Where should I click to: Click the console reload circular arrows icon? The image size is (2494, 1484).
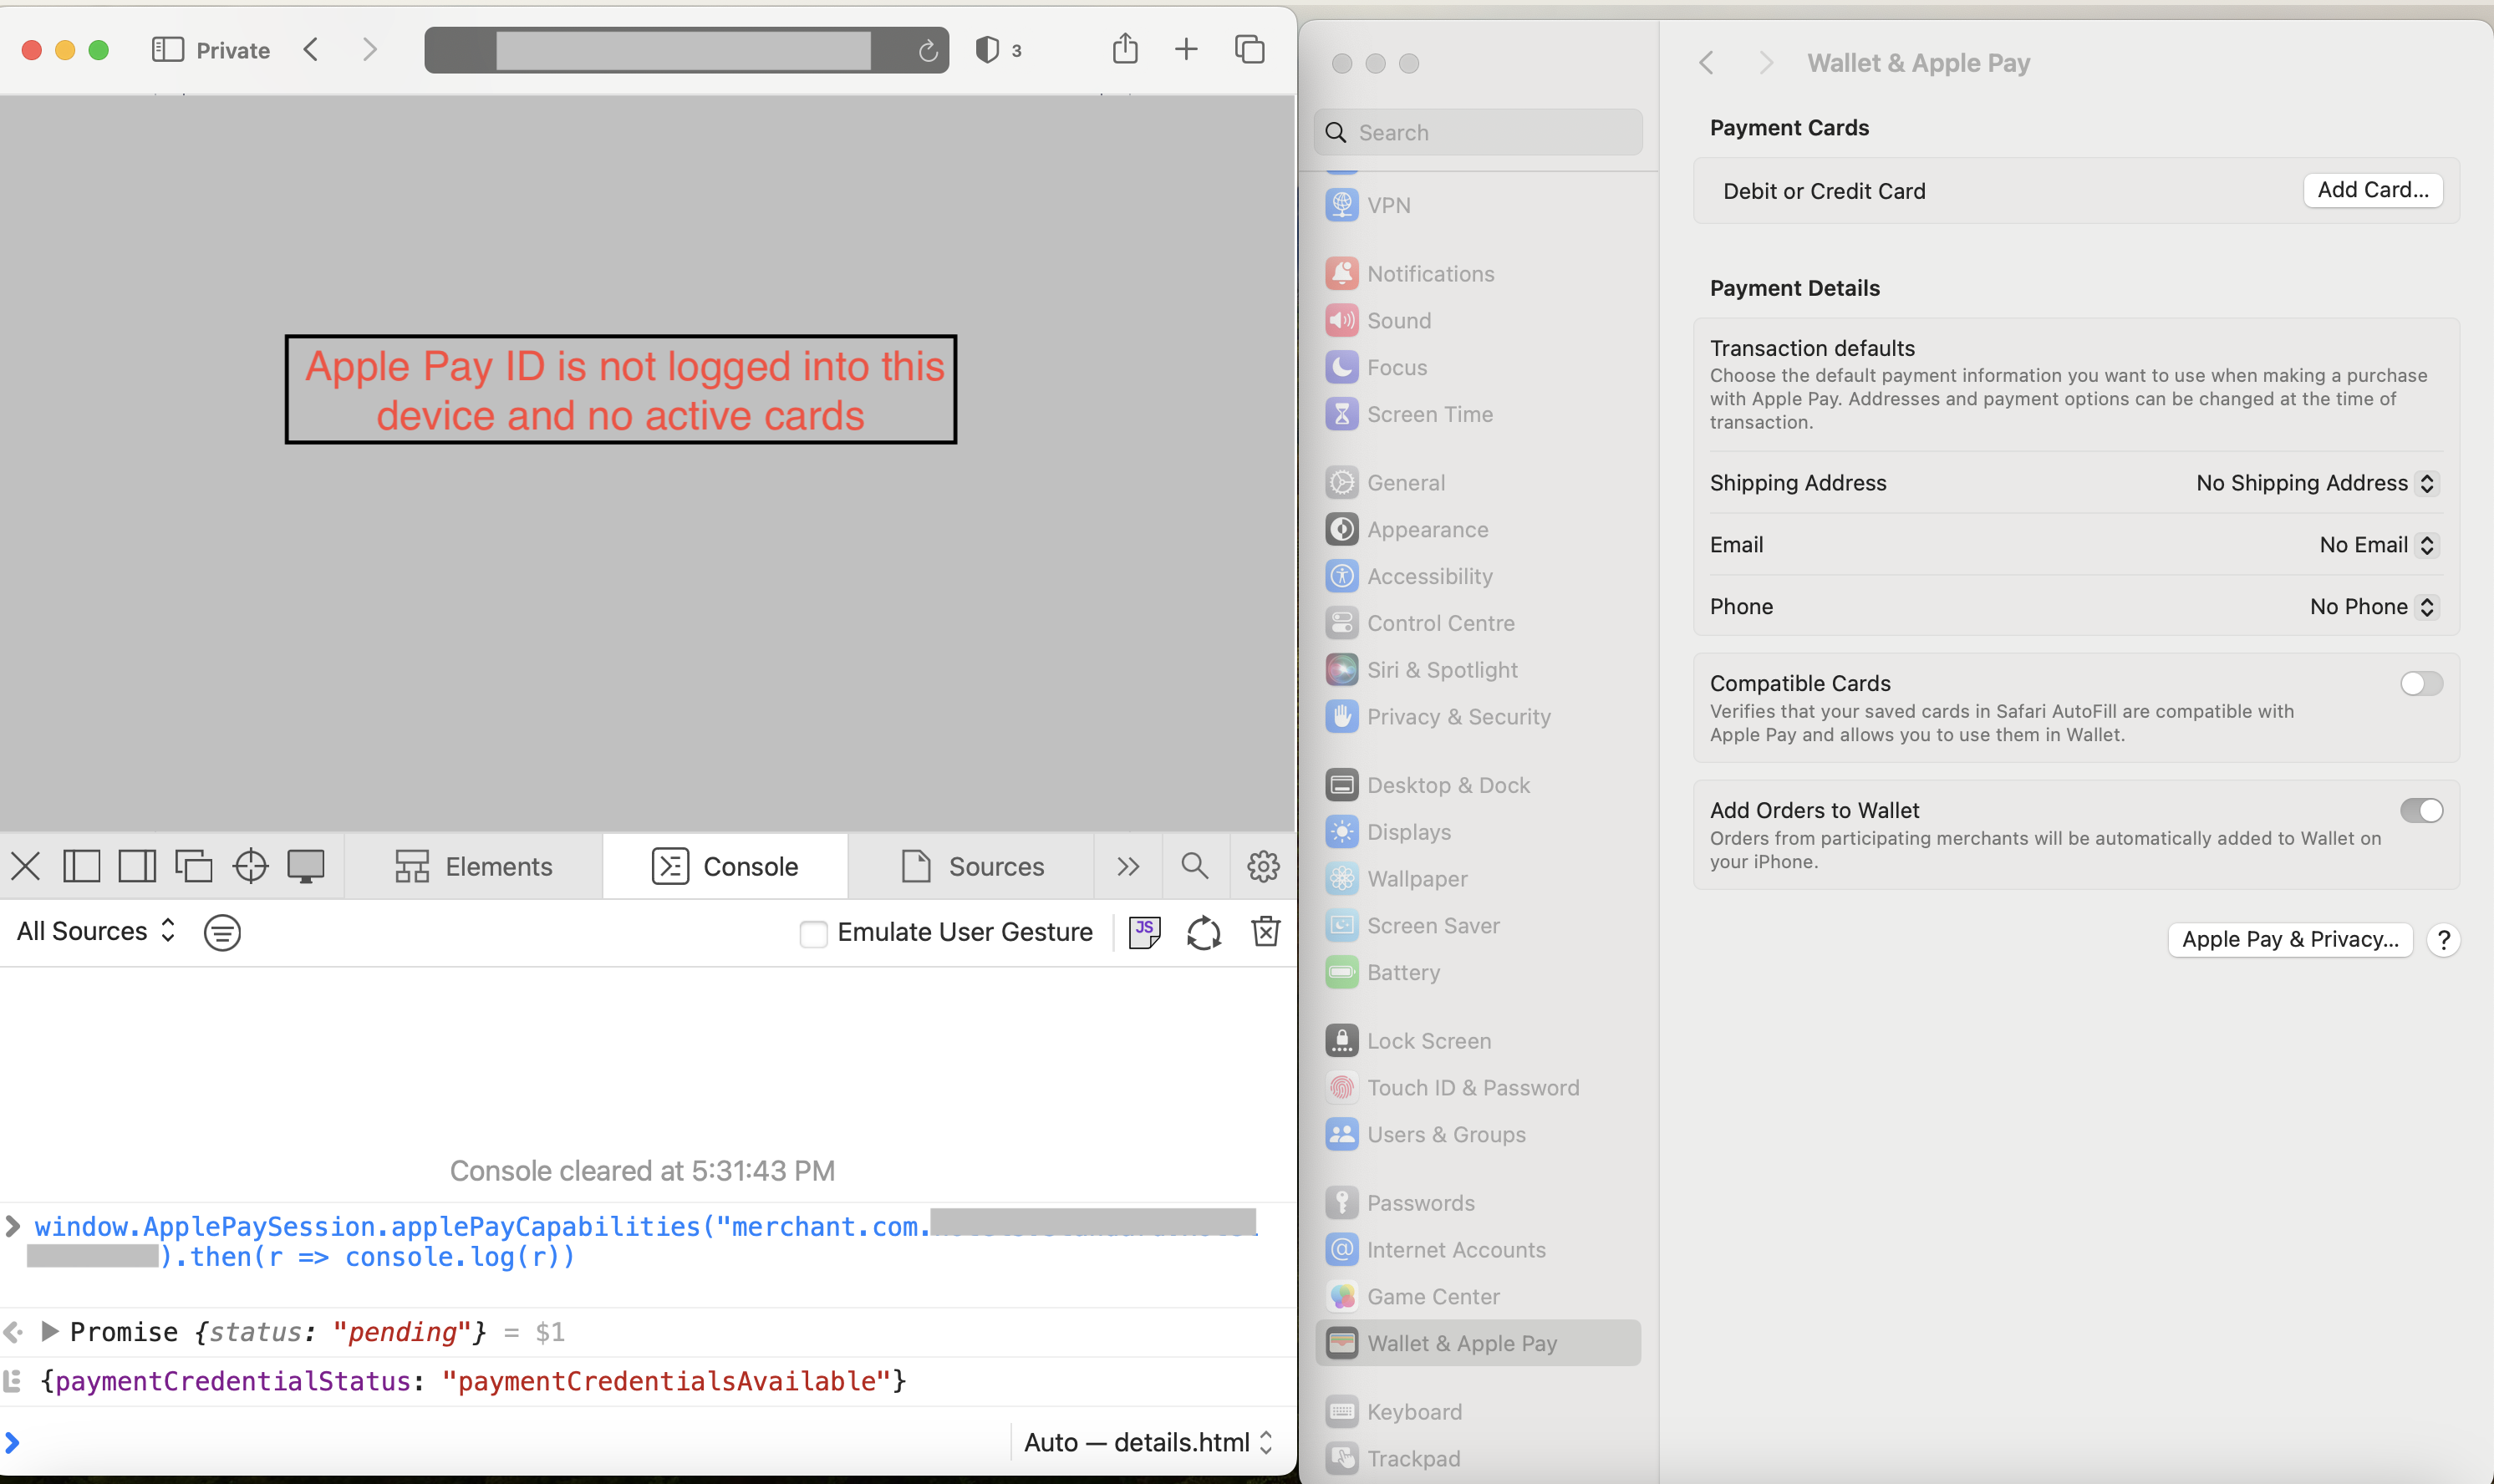click(x=1204, y=933)
